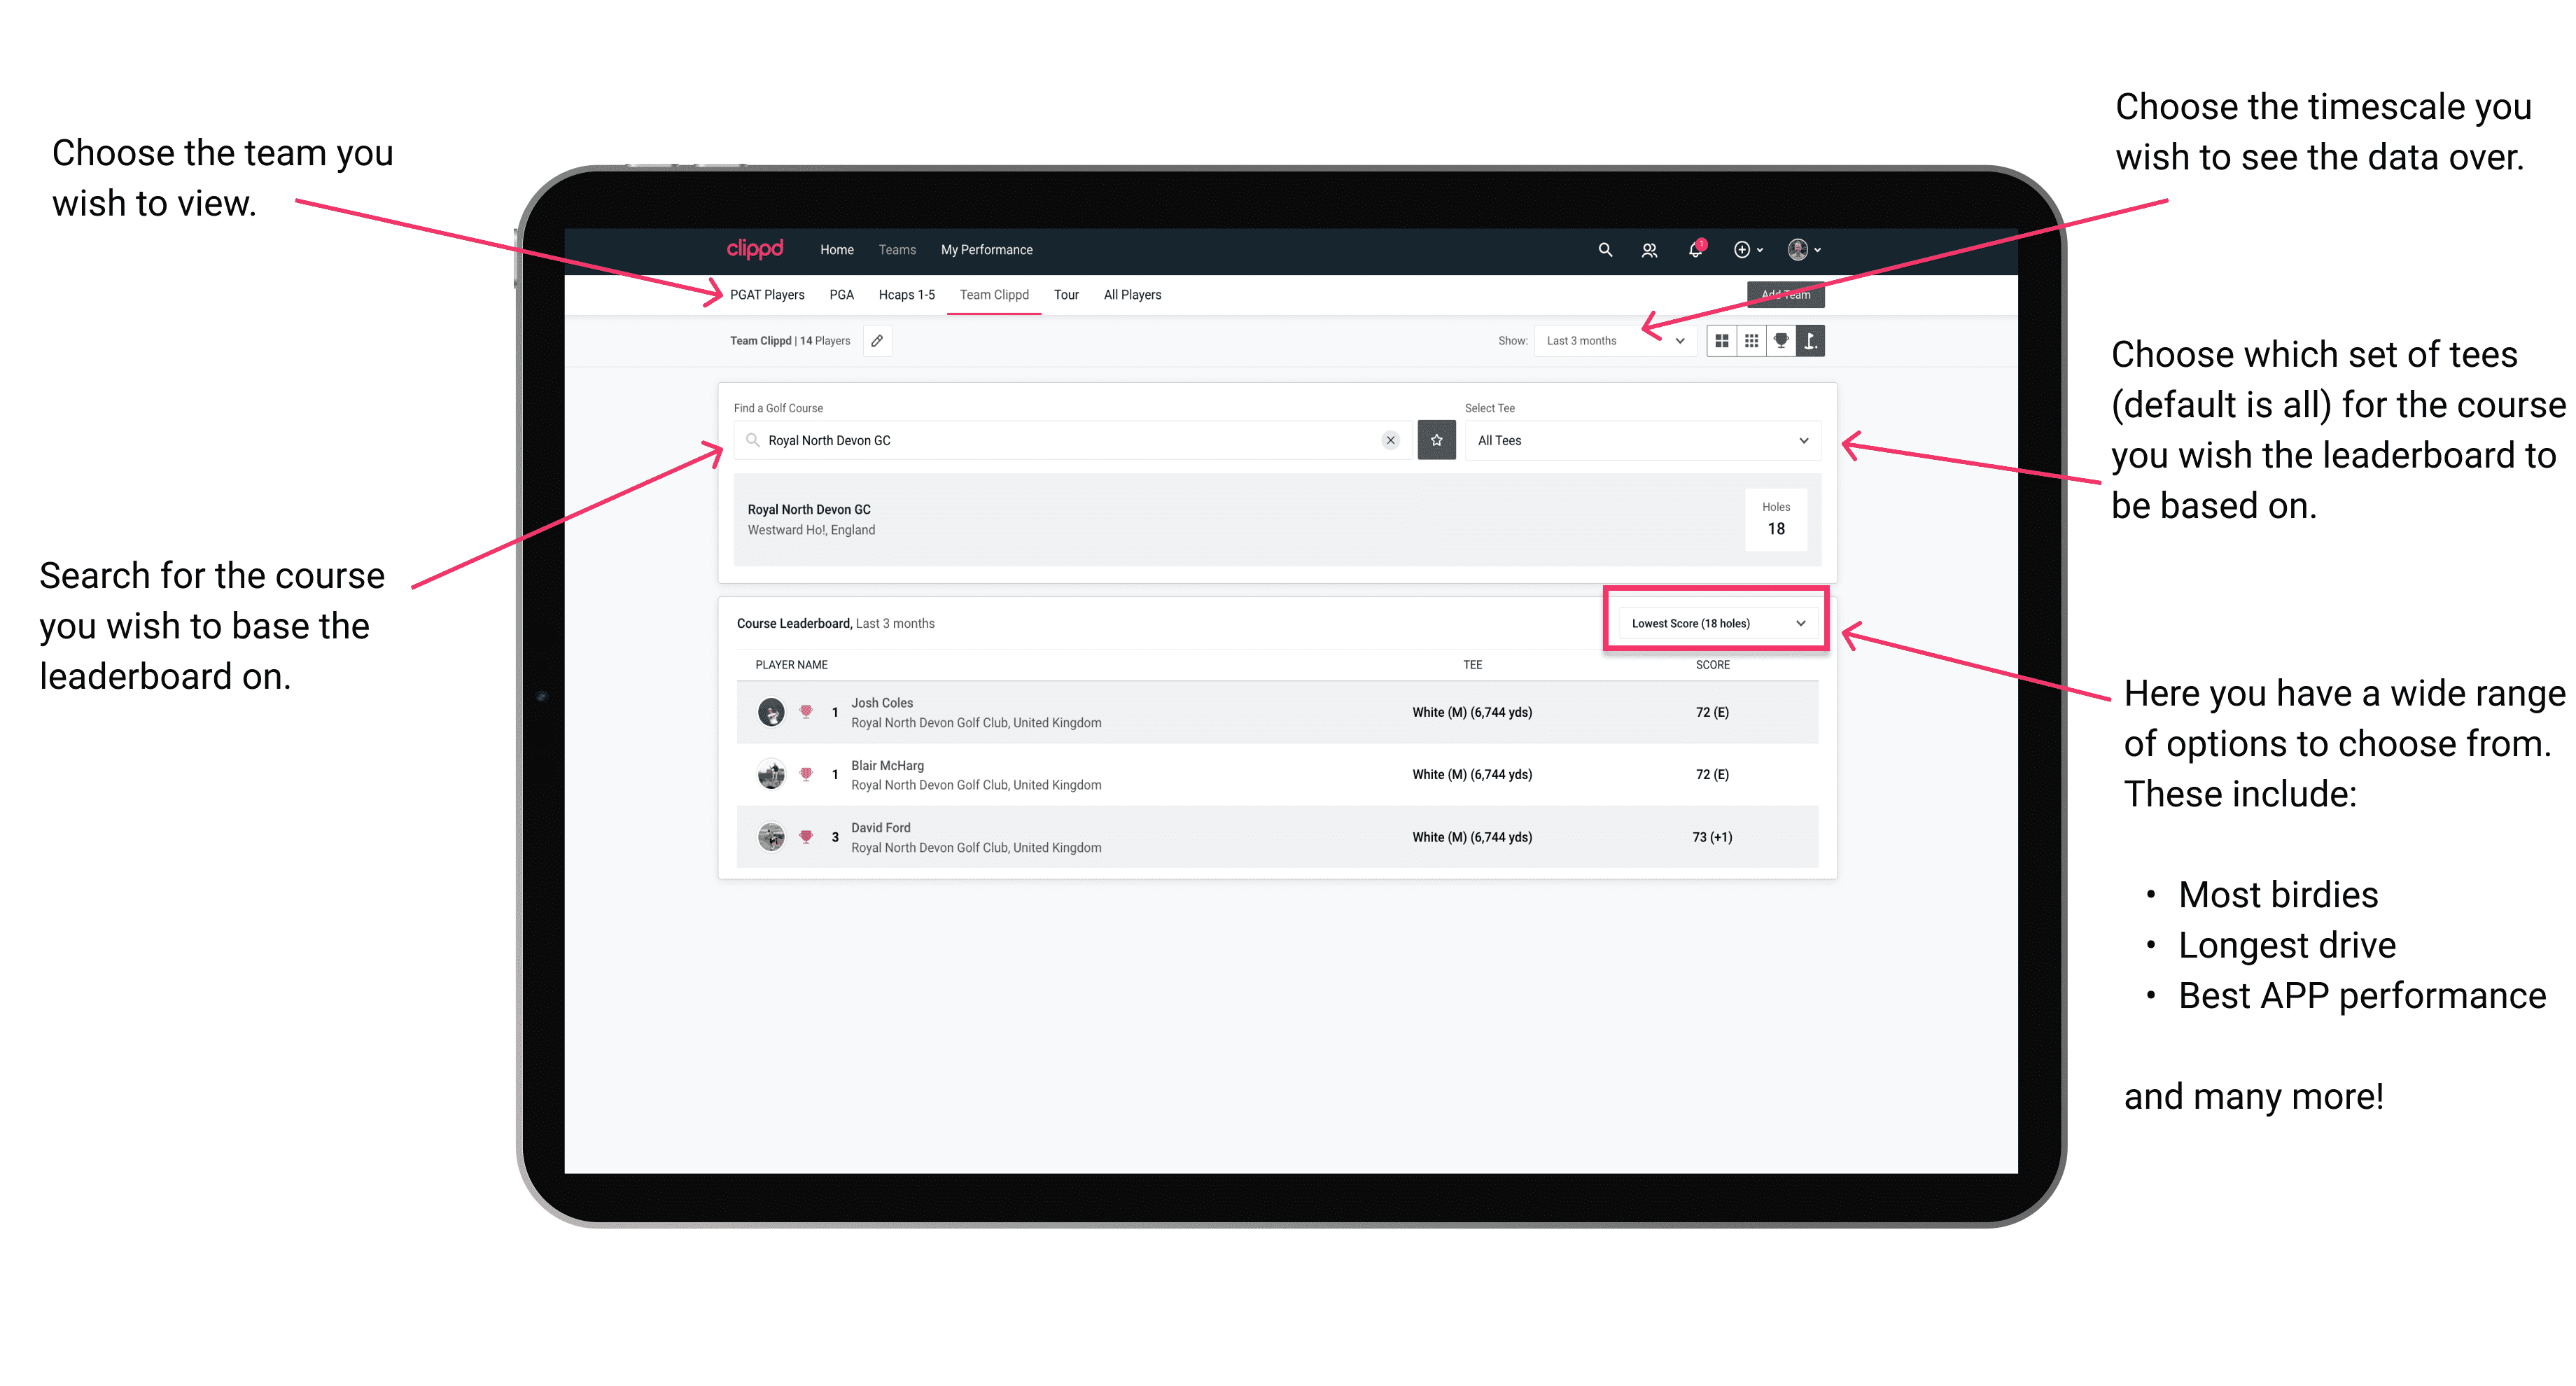Click the Add Team button
The width and height of the screenshot is (2576, 1386).
(x=1788, y=293)
